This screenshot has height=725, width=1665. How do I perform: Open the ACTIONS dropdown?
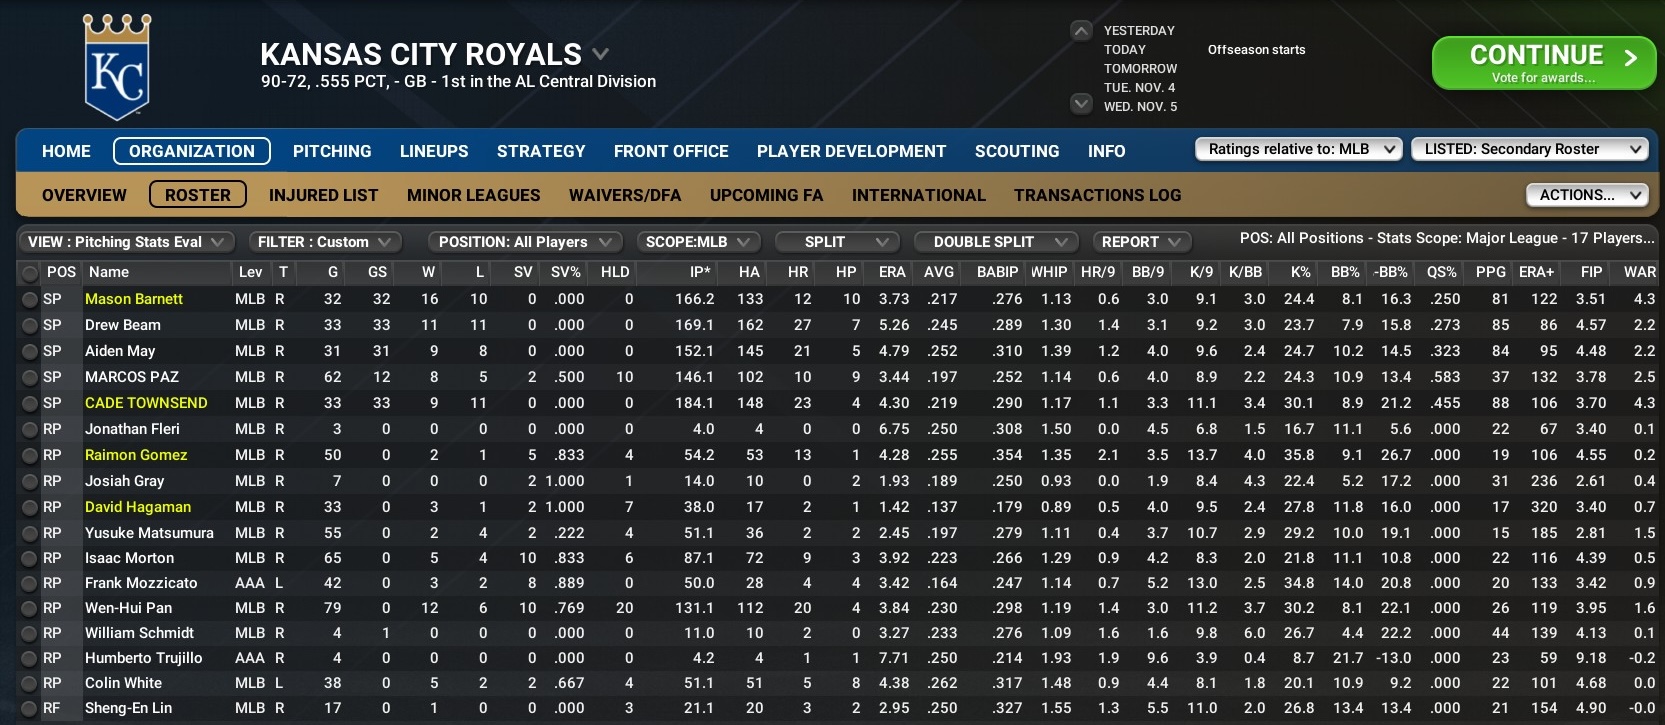[x=1587, y=195]
